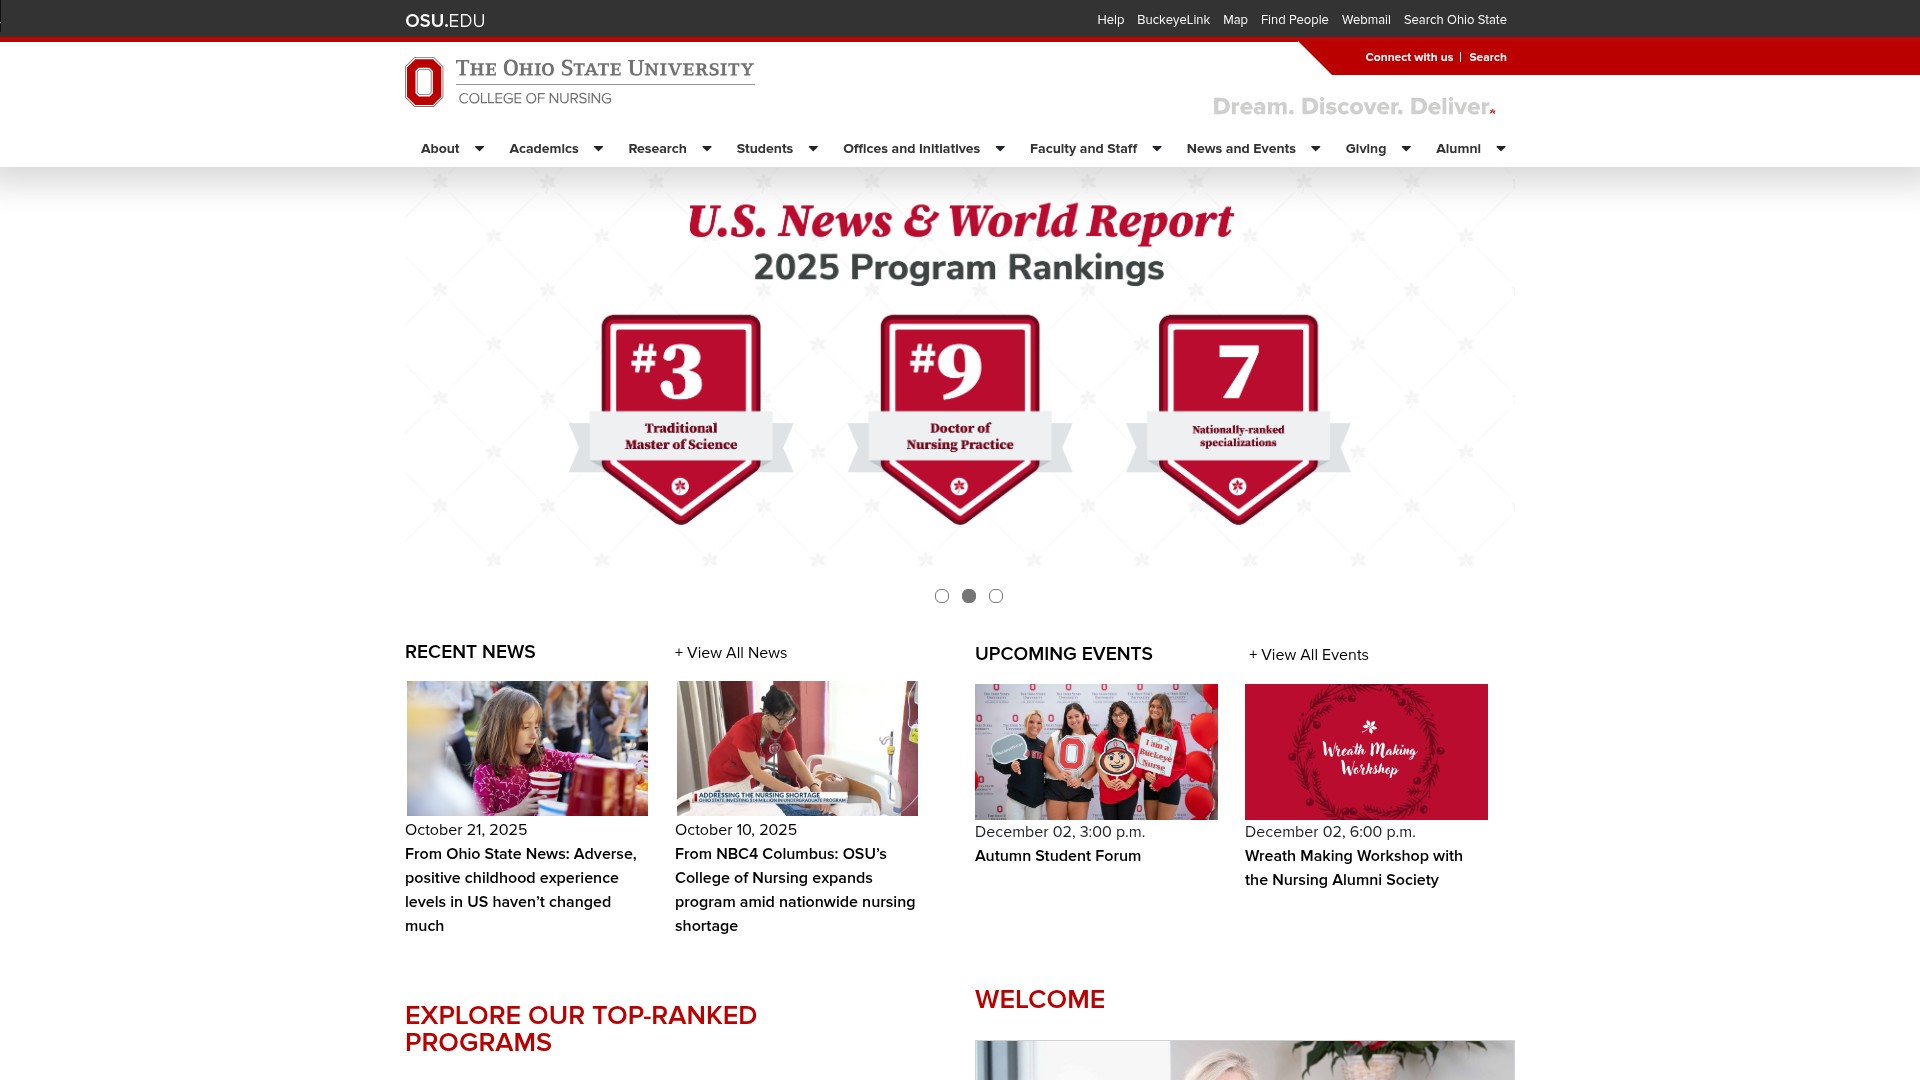Select the first carousel slide dot
The width and height of the screenshot is (1920, 1080).
tap(942, 596)
